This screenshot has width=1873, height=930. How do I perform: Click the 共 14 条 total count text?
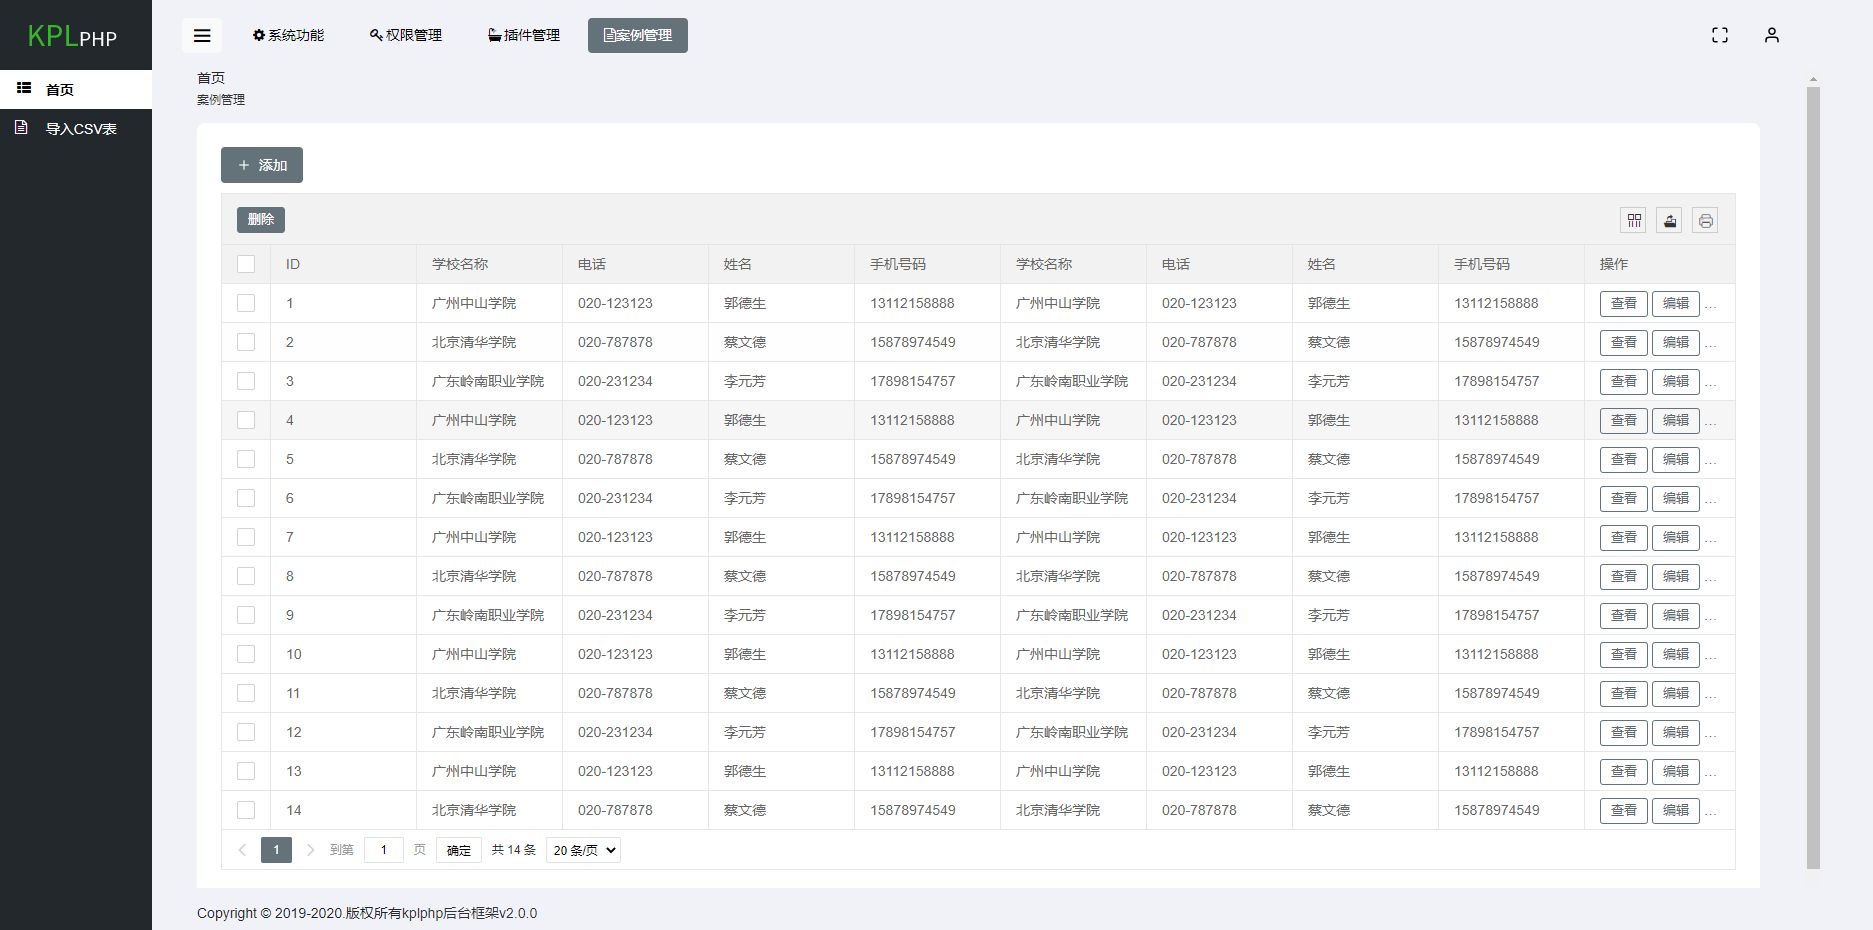(514, 850)
